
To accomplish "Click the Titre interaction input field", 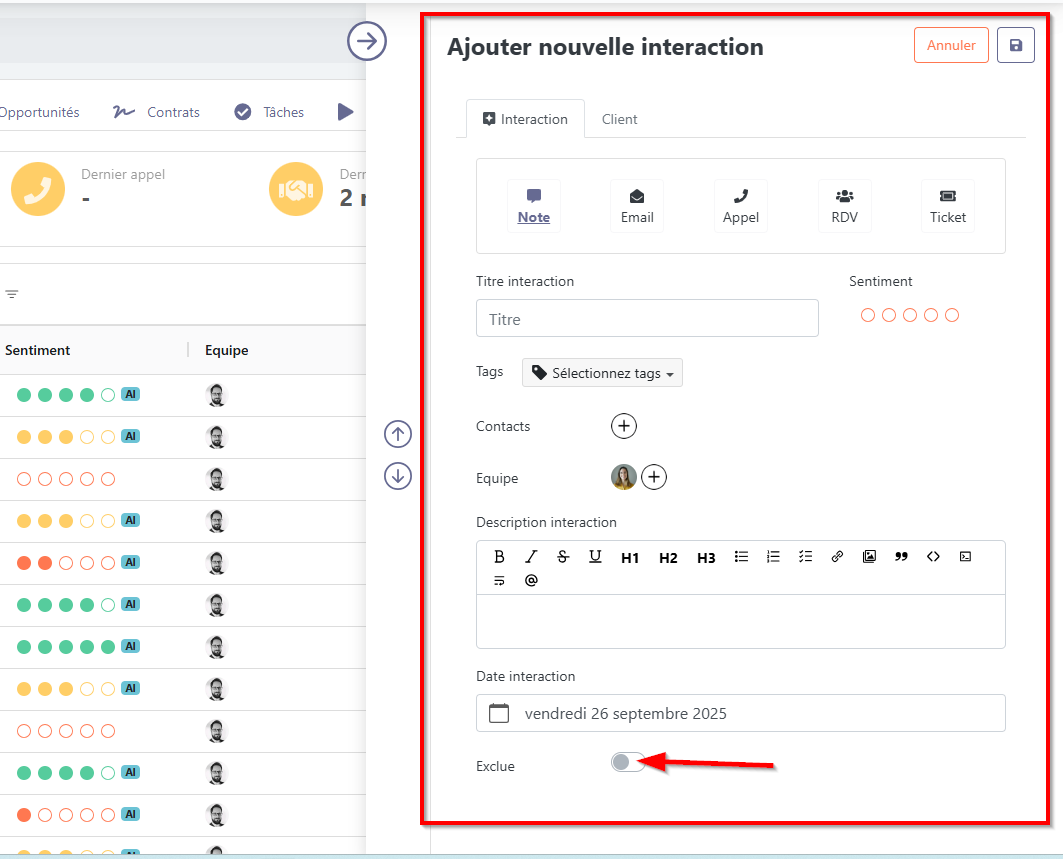I will [647, 319].
